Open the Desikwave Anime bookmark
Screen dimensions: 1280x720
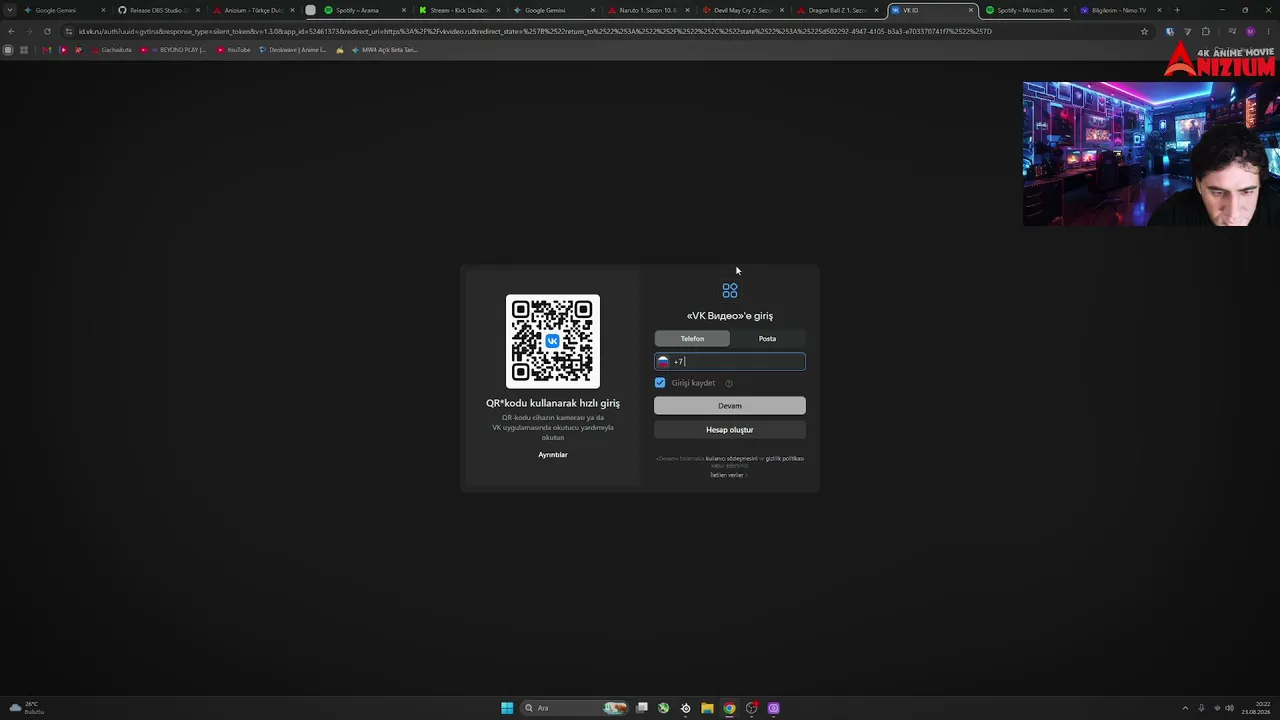[293, 50]
